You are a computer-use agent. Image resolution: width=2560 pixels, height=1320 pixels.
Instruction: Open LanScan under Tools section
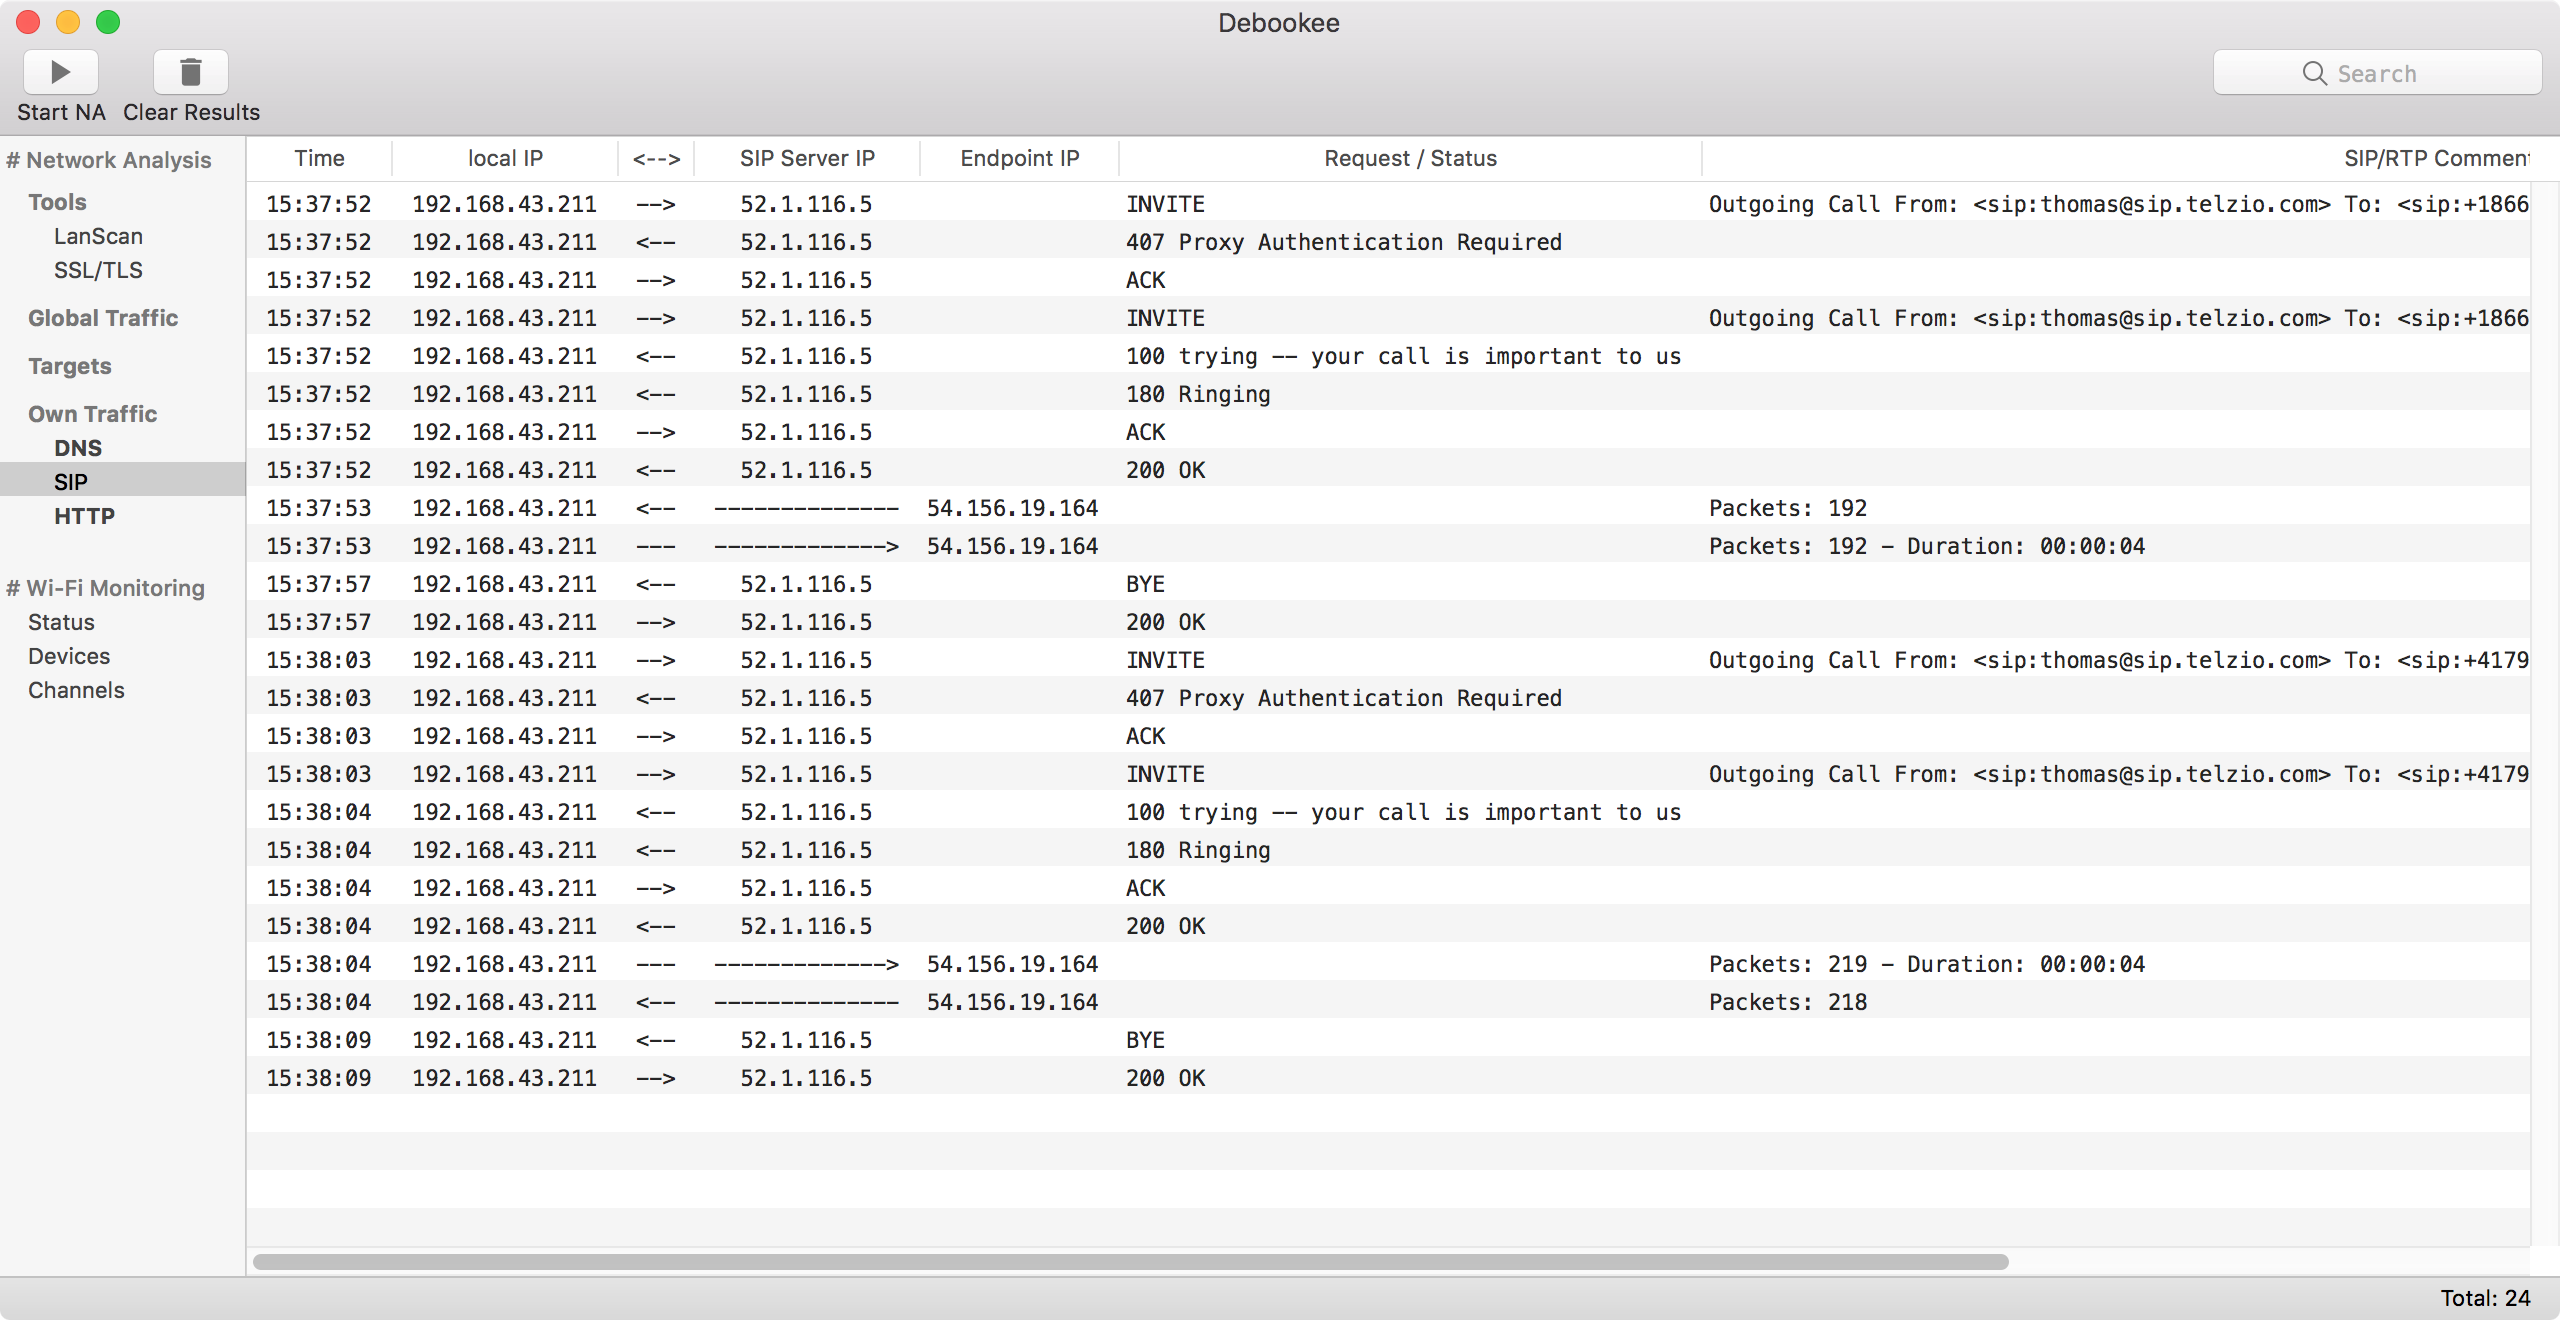94,236
